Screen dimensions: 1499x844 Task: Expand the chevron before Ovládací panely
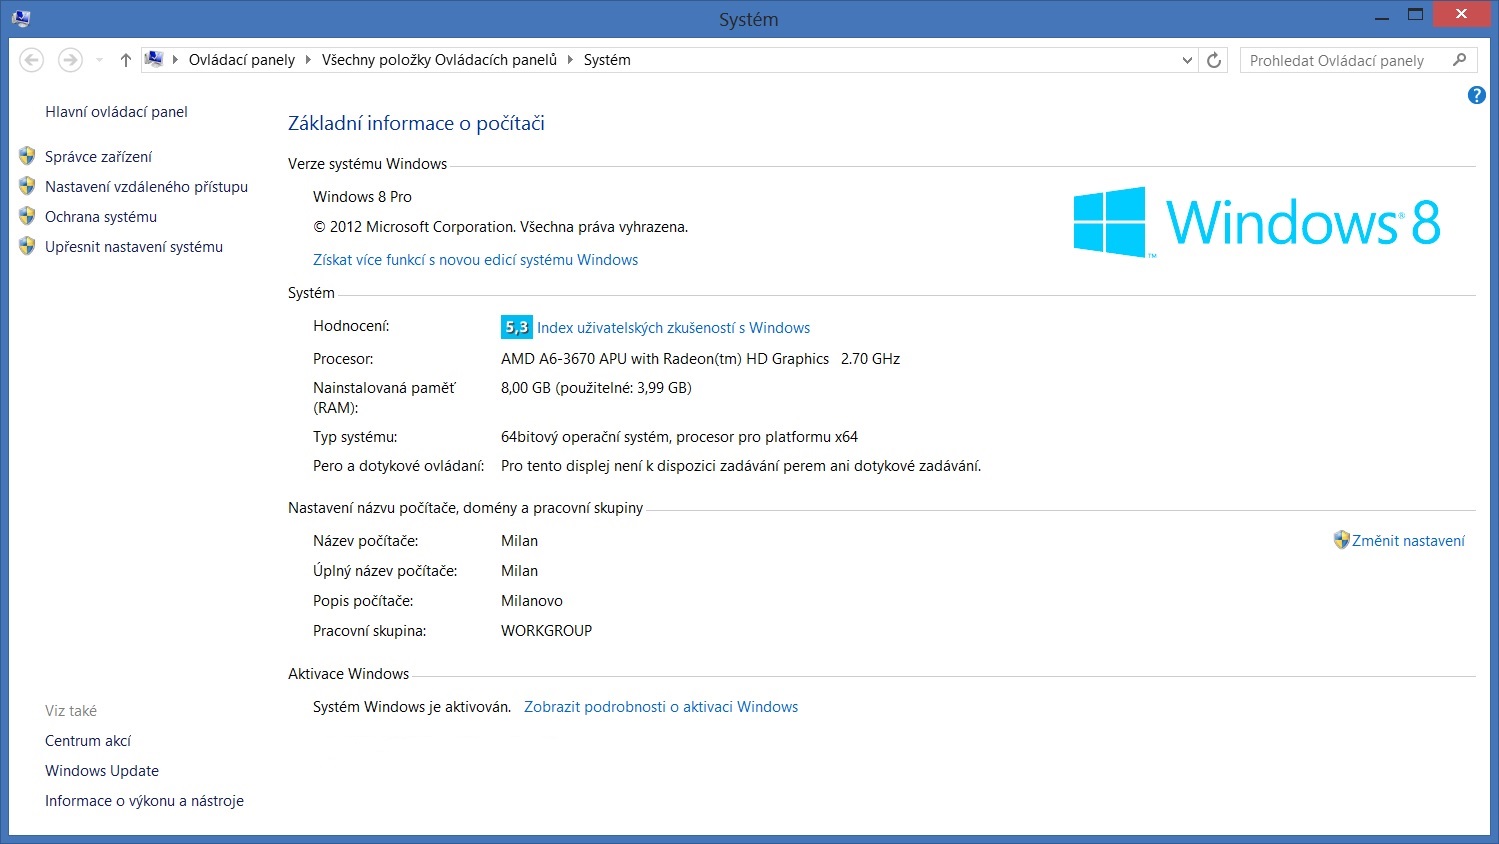pos(176,60)
